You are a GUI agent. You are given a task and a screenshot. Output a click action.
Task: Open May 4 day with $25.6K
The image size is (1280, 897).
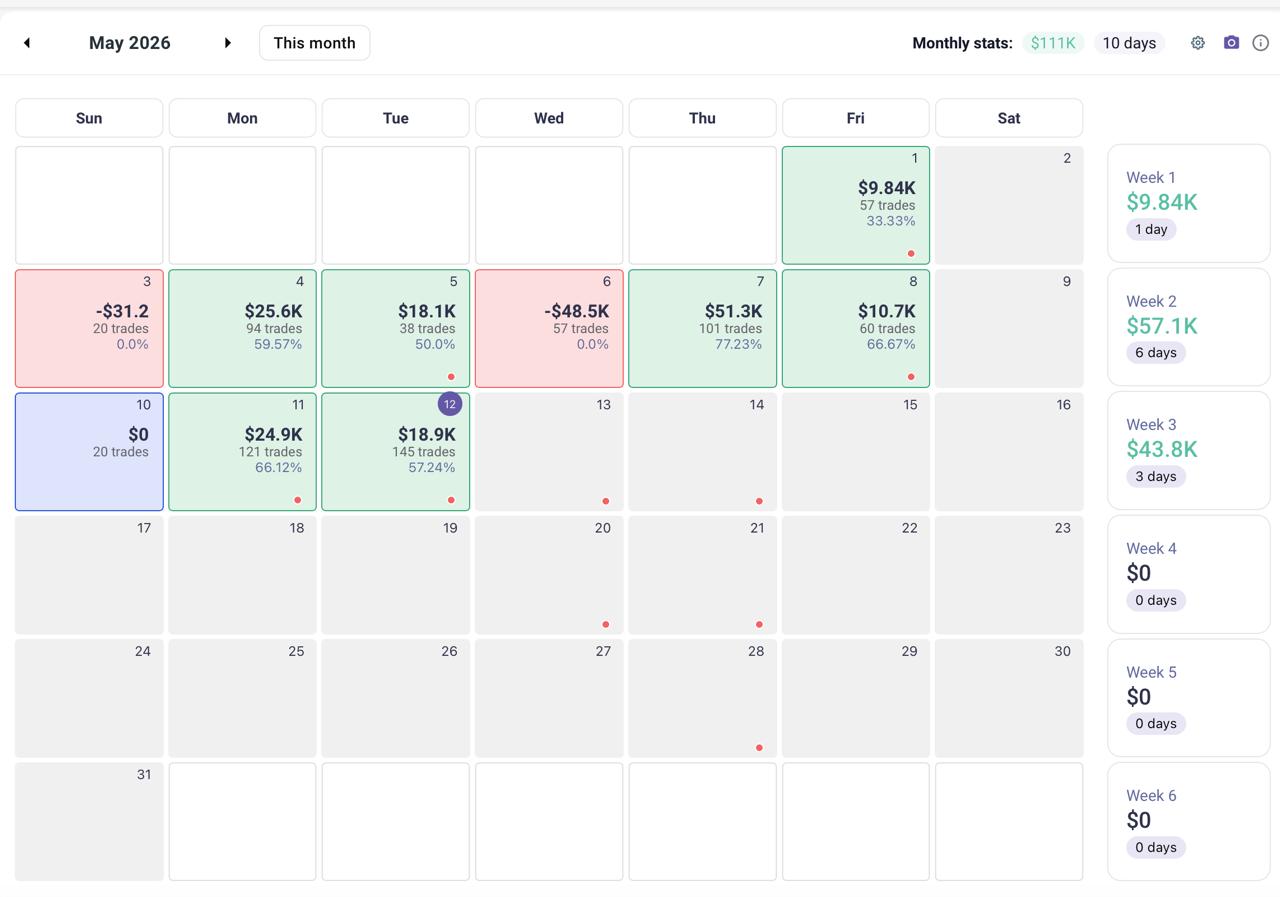[242, 328]
